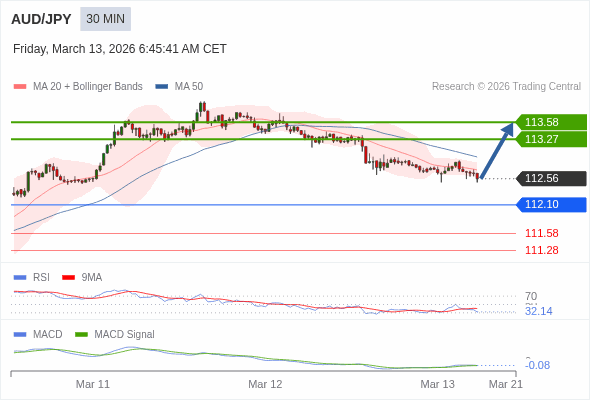The image size is (590, 400).
Task: Click the "MA 20 + Bollinger Bands" legend label
Action: coord(88,87)
